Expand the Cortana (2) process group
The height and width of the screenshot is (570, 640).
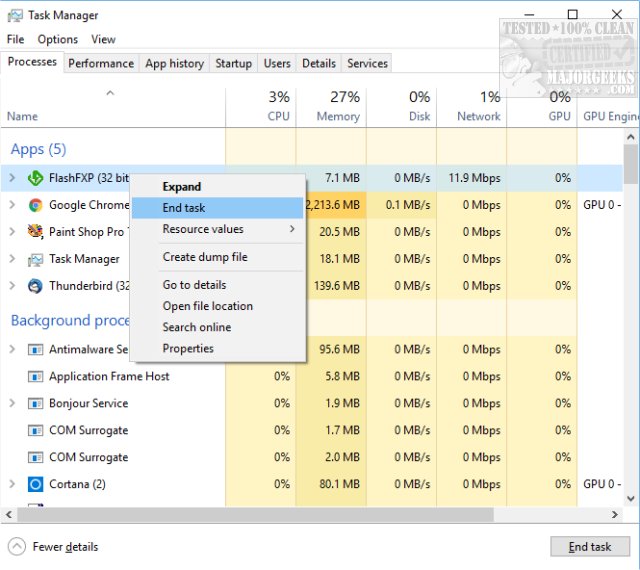(12, 484)
